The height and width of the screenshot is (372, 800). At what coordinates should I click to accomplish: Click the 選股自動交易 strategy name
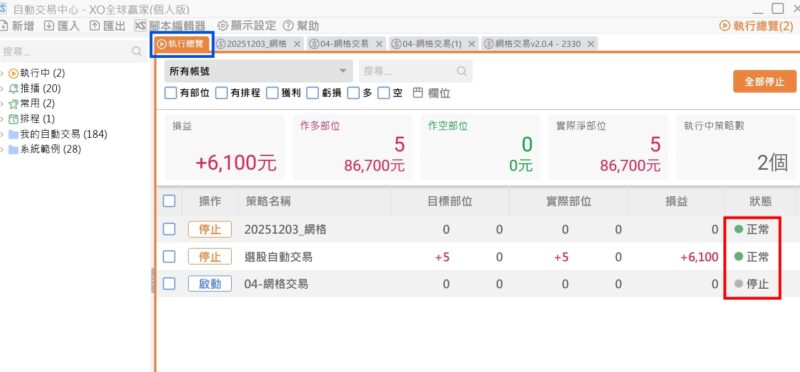278,257
